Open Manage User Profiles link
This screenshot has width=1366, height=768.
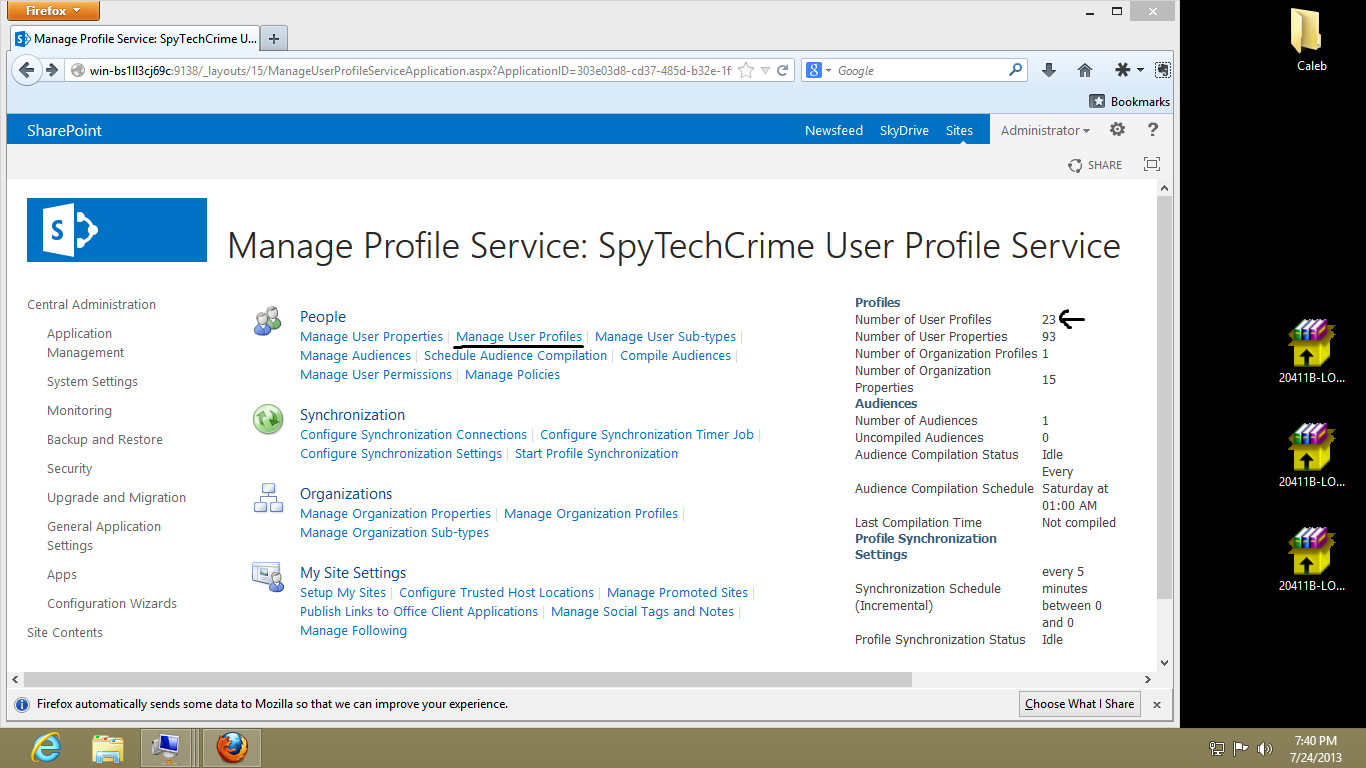point(519,337)
